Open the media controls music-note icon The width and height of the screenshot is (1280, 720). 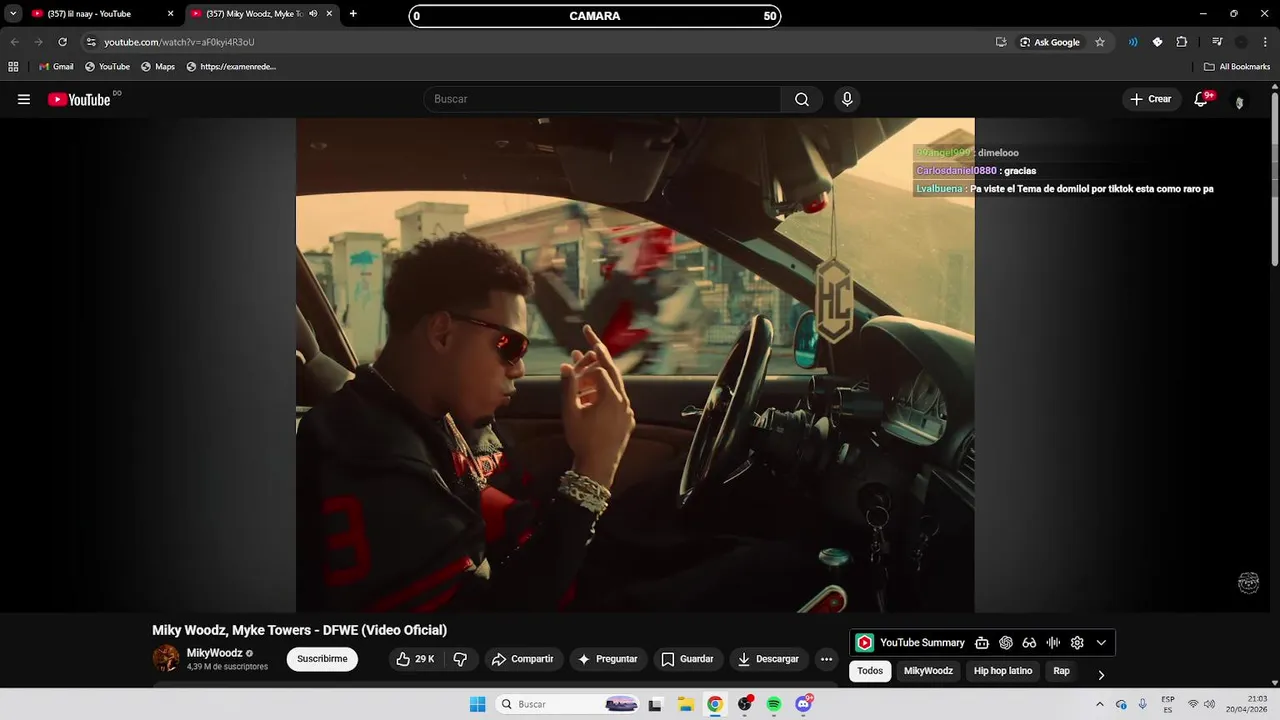point(1217,42)
